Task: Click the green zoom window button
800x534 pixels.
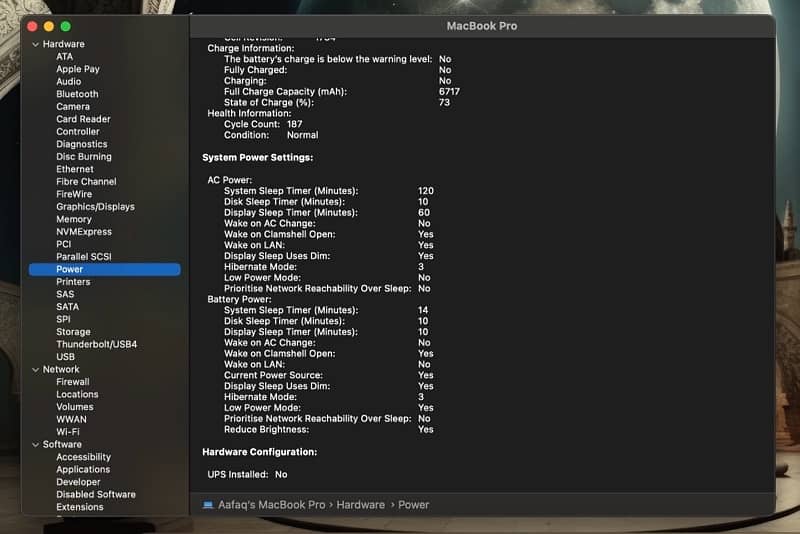Action: (x=65, y=26)
